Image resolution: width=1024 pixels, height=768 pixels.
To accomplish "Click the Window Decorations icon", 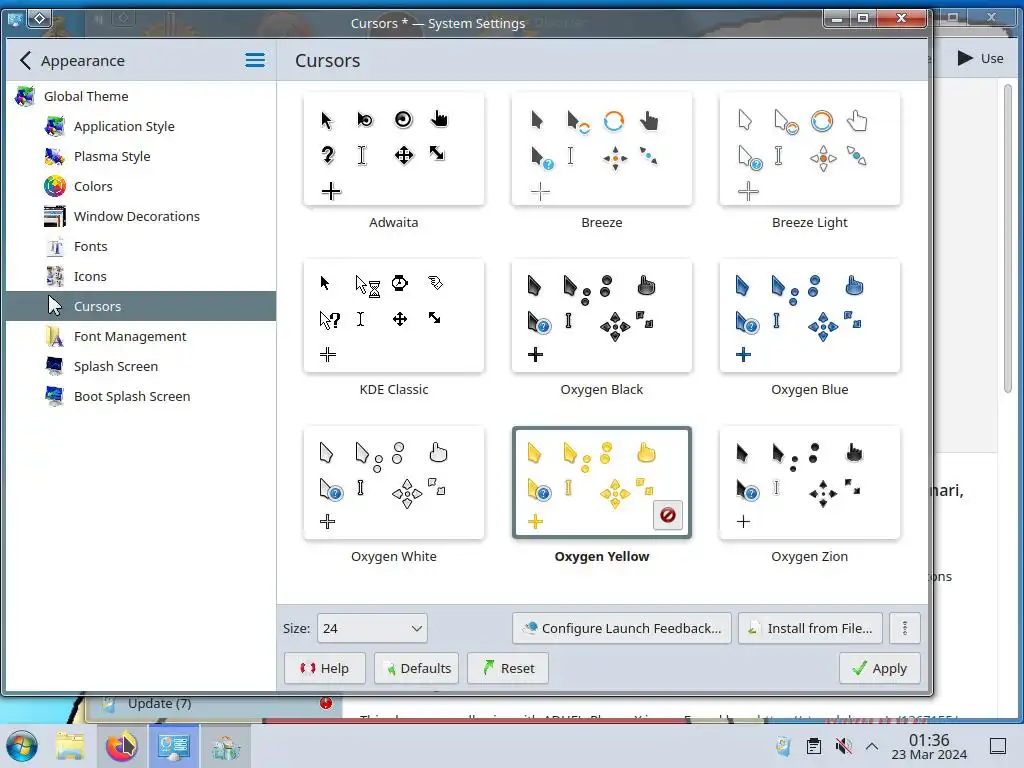I will (x=55, y=216).
